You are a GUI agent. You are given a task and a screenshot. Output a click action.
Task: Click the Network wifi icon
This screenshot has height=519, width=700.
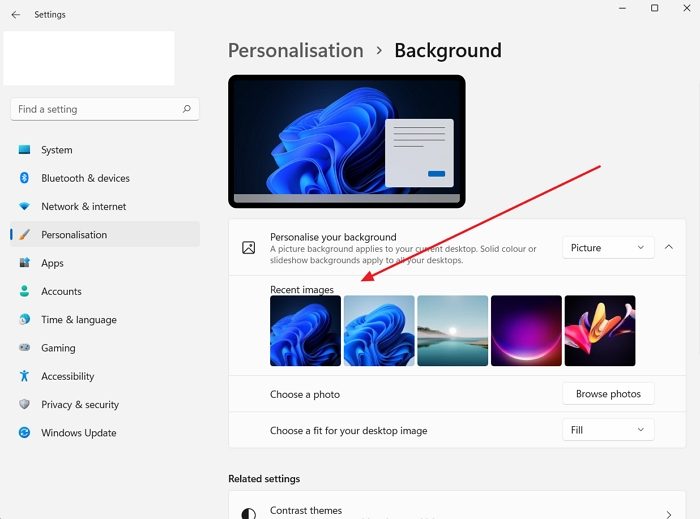[25, 206]
